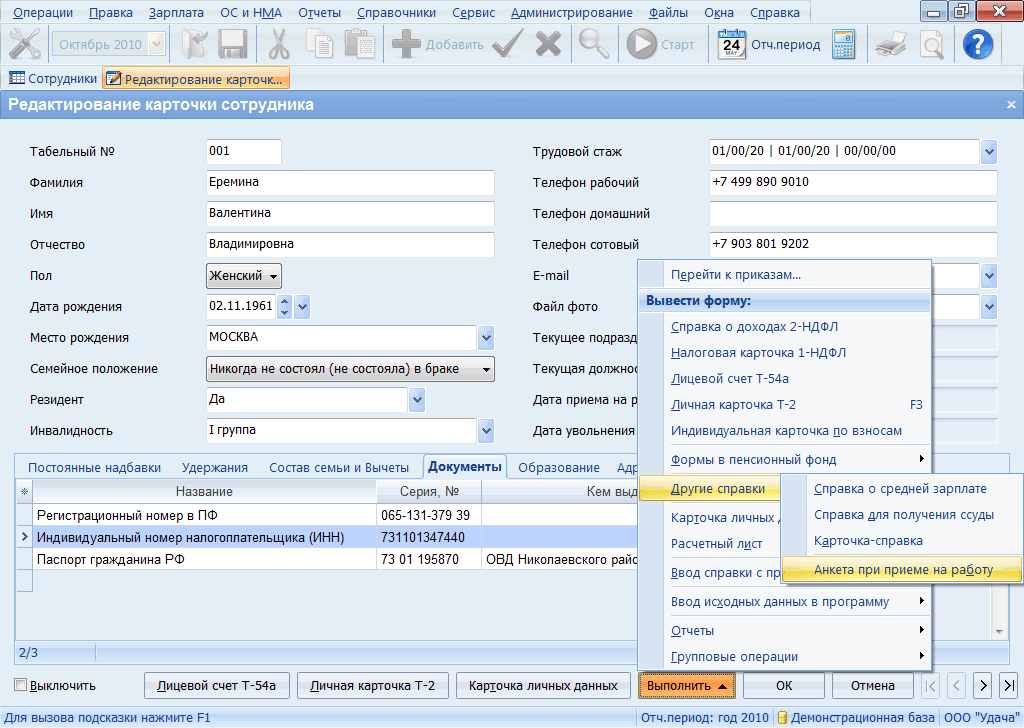This screenshot has width=1024, height=728.
Task: Click the print preview magnifier page icon
Action: coord(931,44)
